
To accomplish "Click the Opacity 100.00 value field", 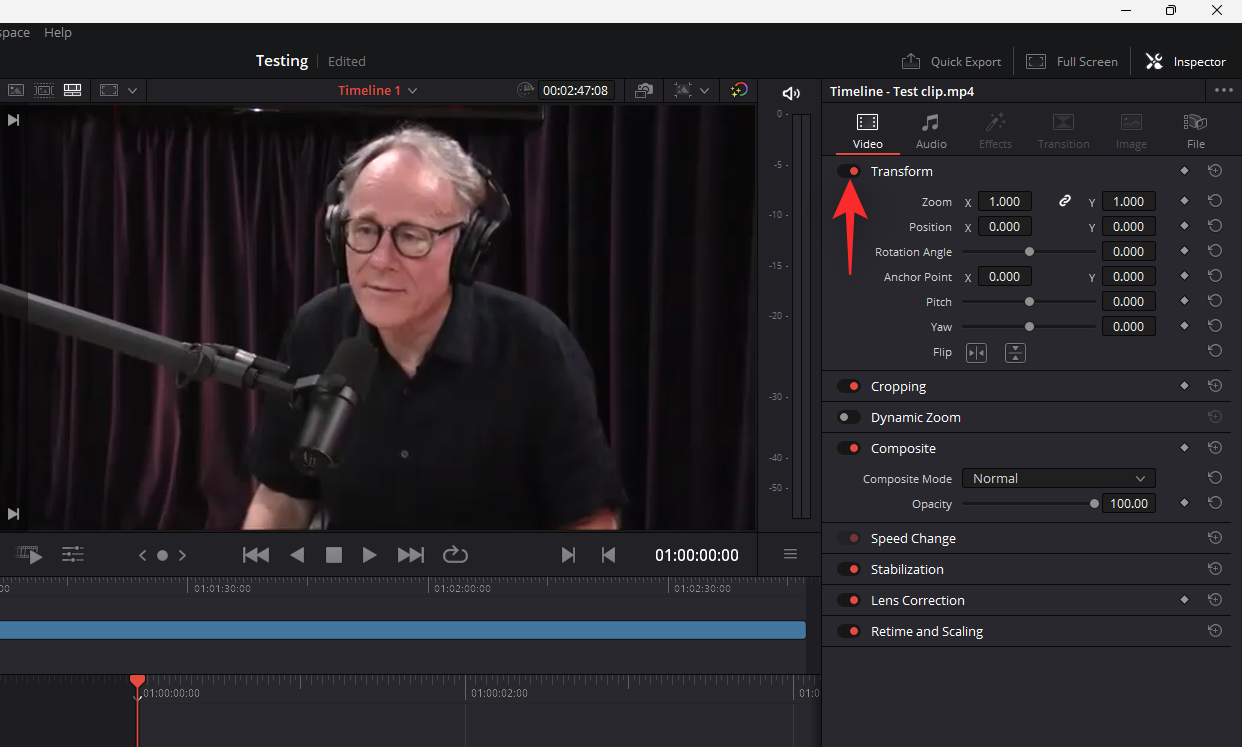I will coord(1128,503).
